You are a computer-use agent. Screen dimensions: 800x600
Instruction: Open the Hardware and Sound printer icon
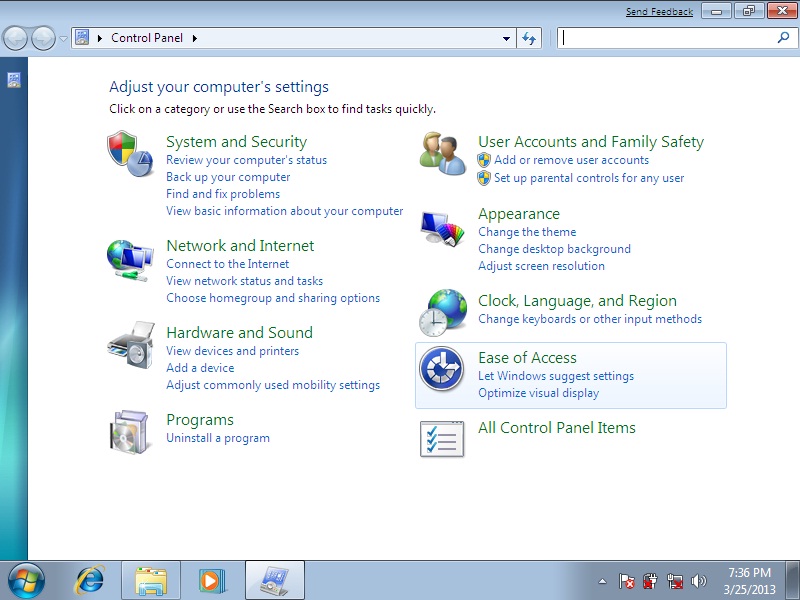(x=131, y=345)
